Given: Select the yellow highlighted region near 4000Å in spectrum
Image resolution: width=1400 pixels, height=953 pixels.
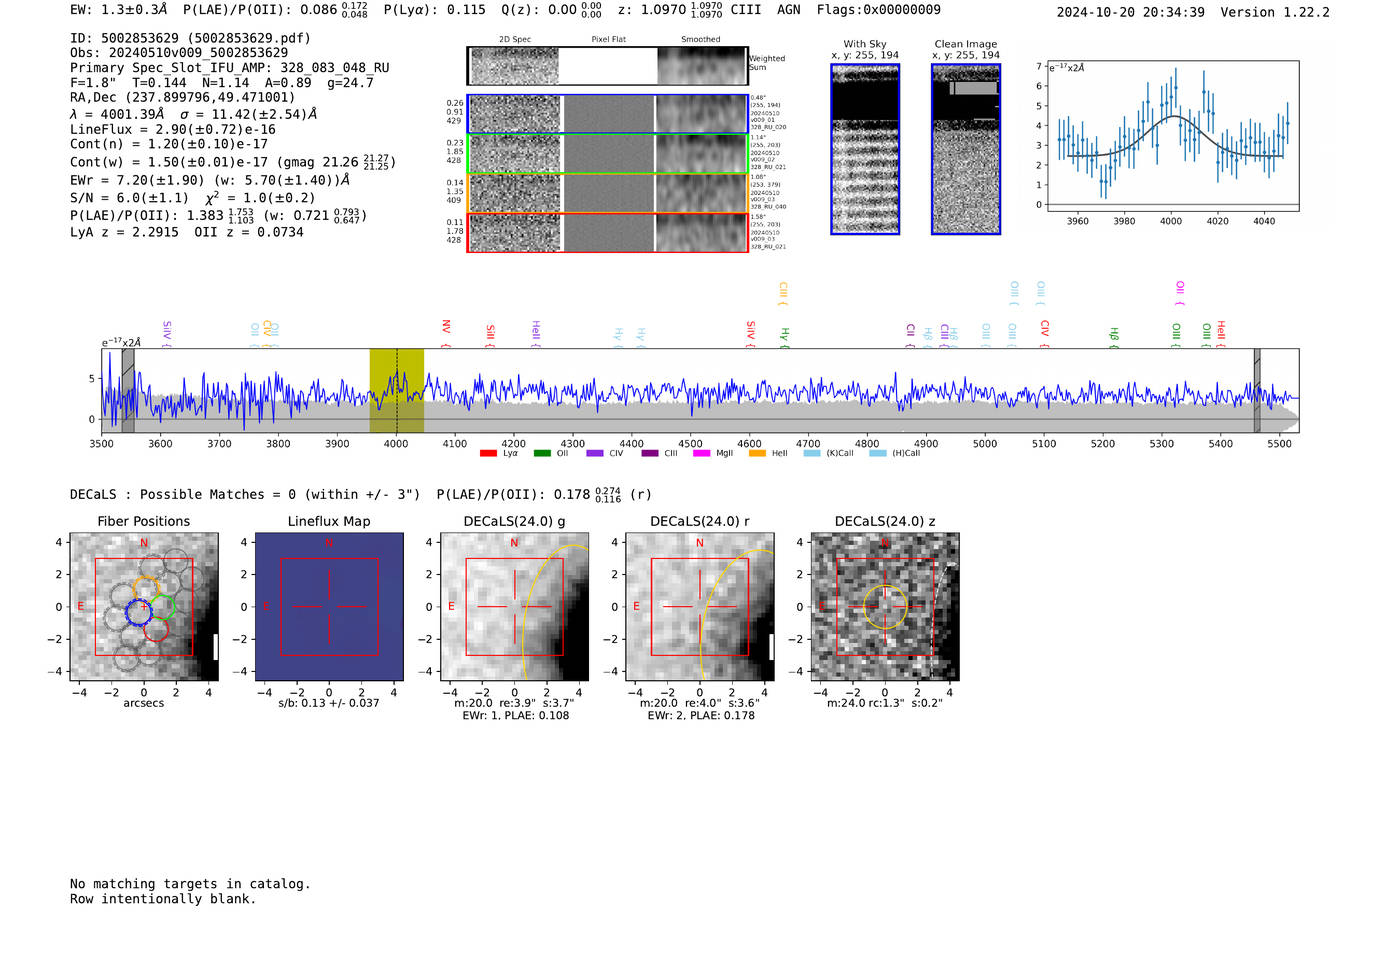Looking at the screenshot, I should point(397,391).
